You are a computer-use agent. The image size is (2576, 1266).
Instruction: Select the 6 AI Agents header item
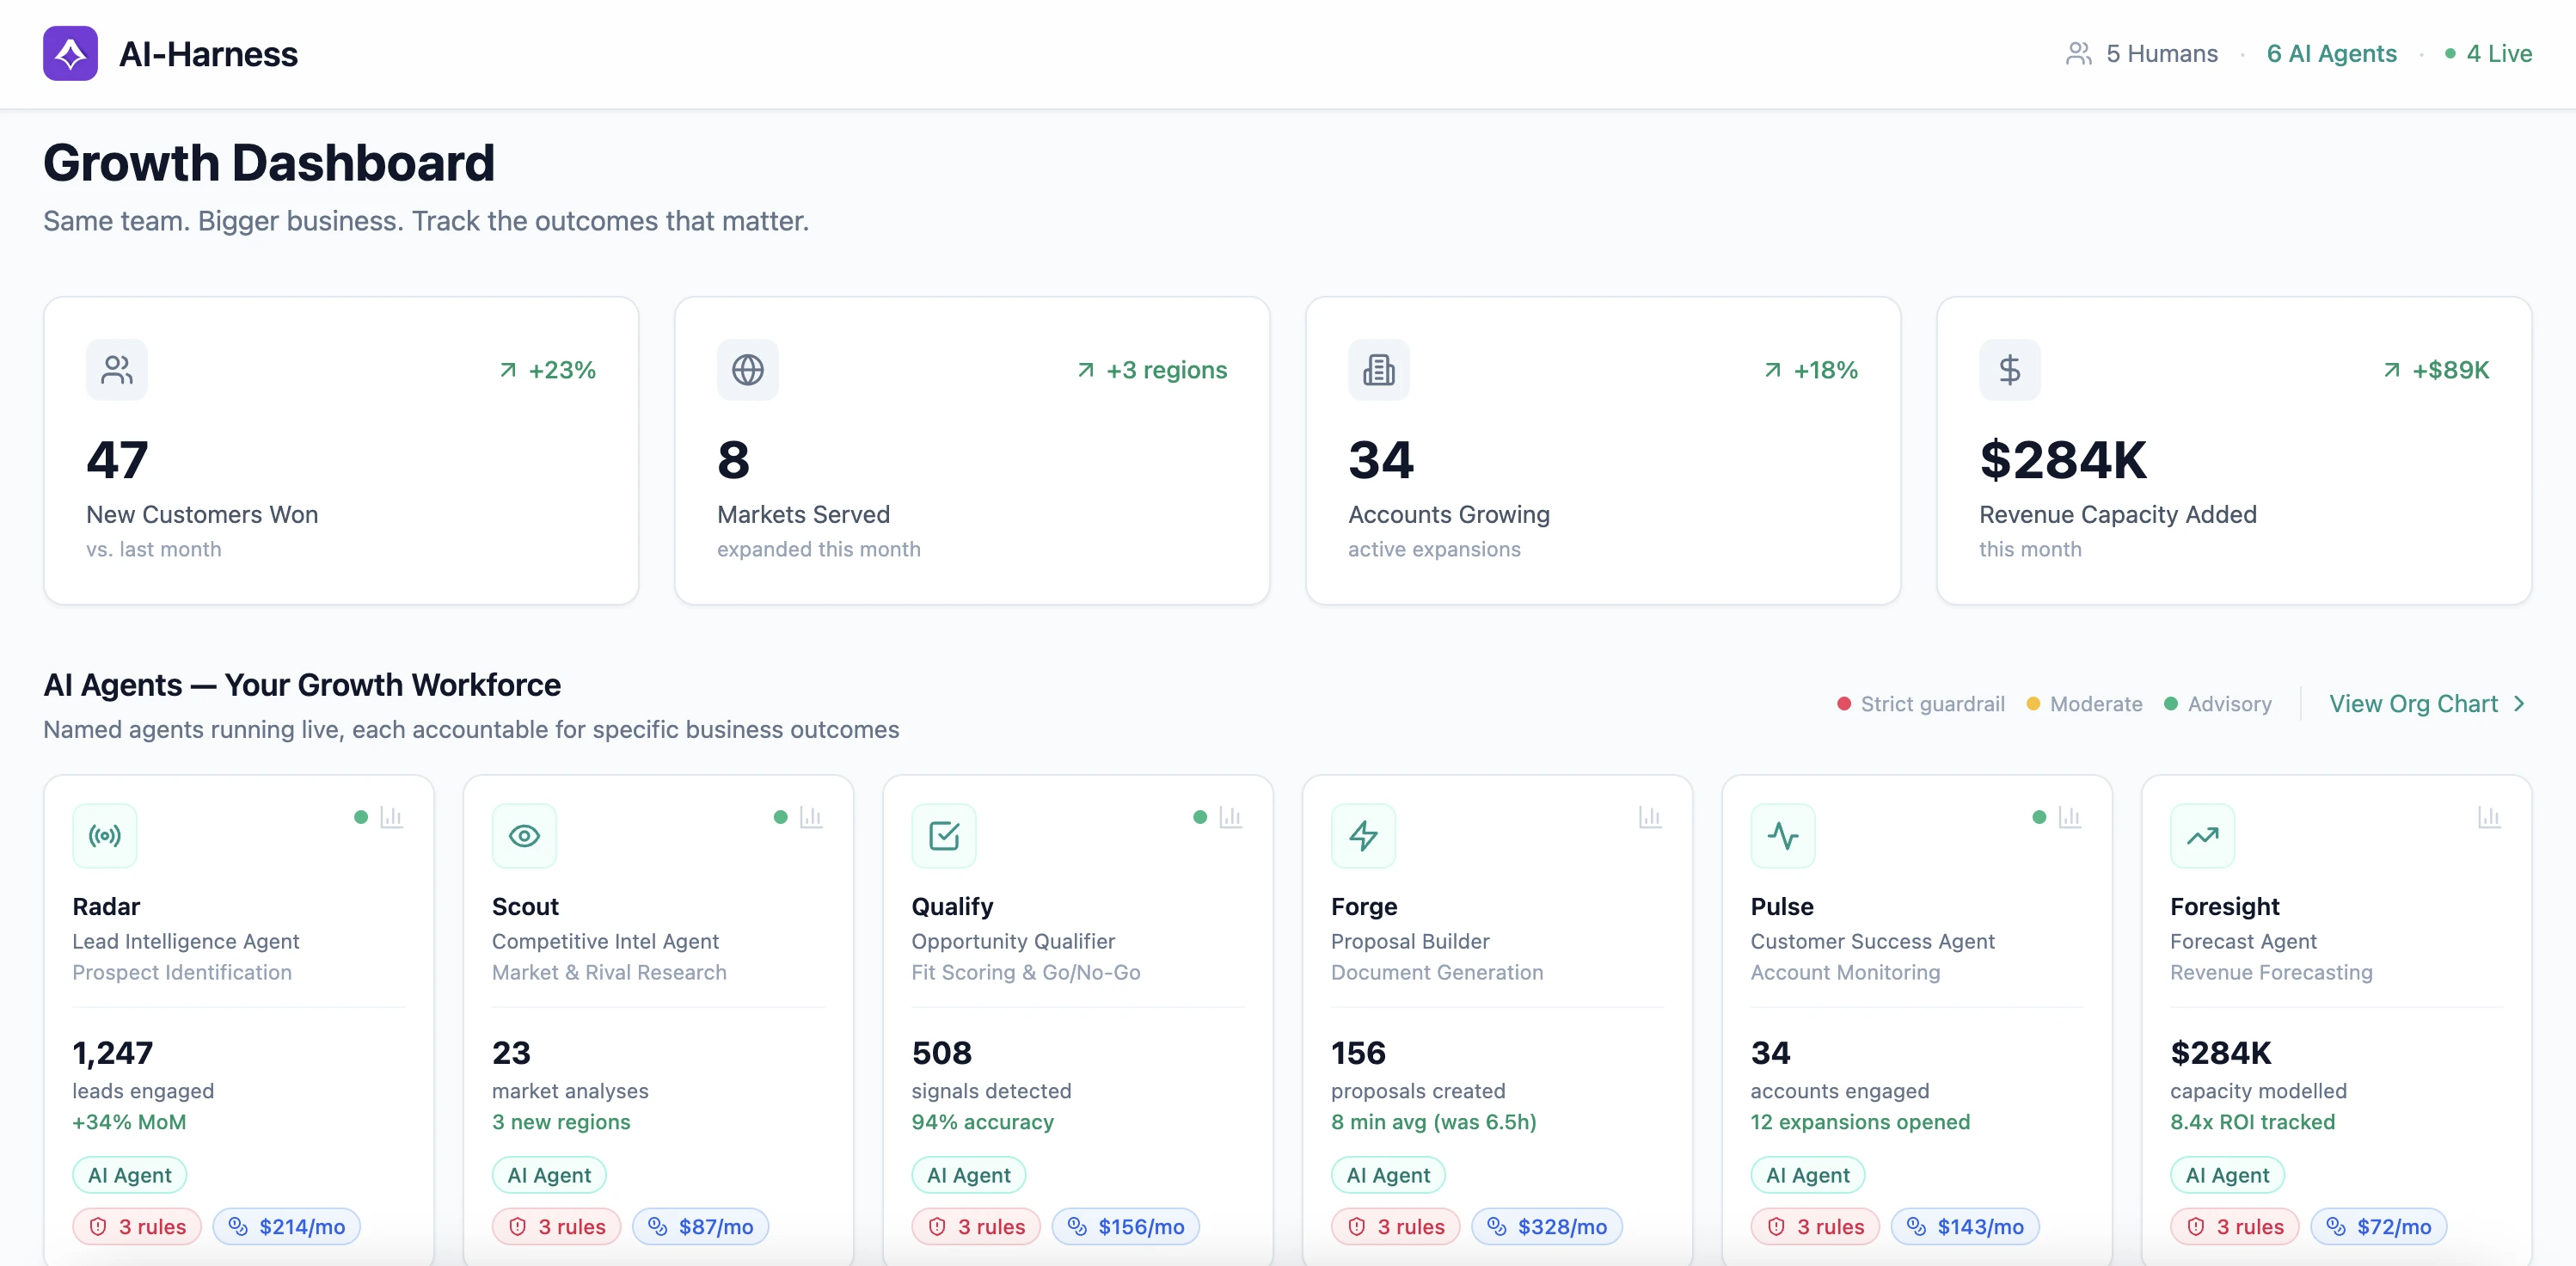[2331, 53]
